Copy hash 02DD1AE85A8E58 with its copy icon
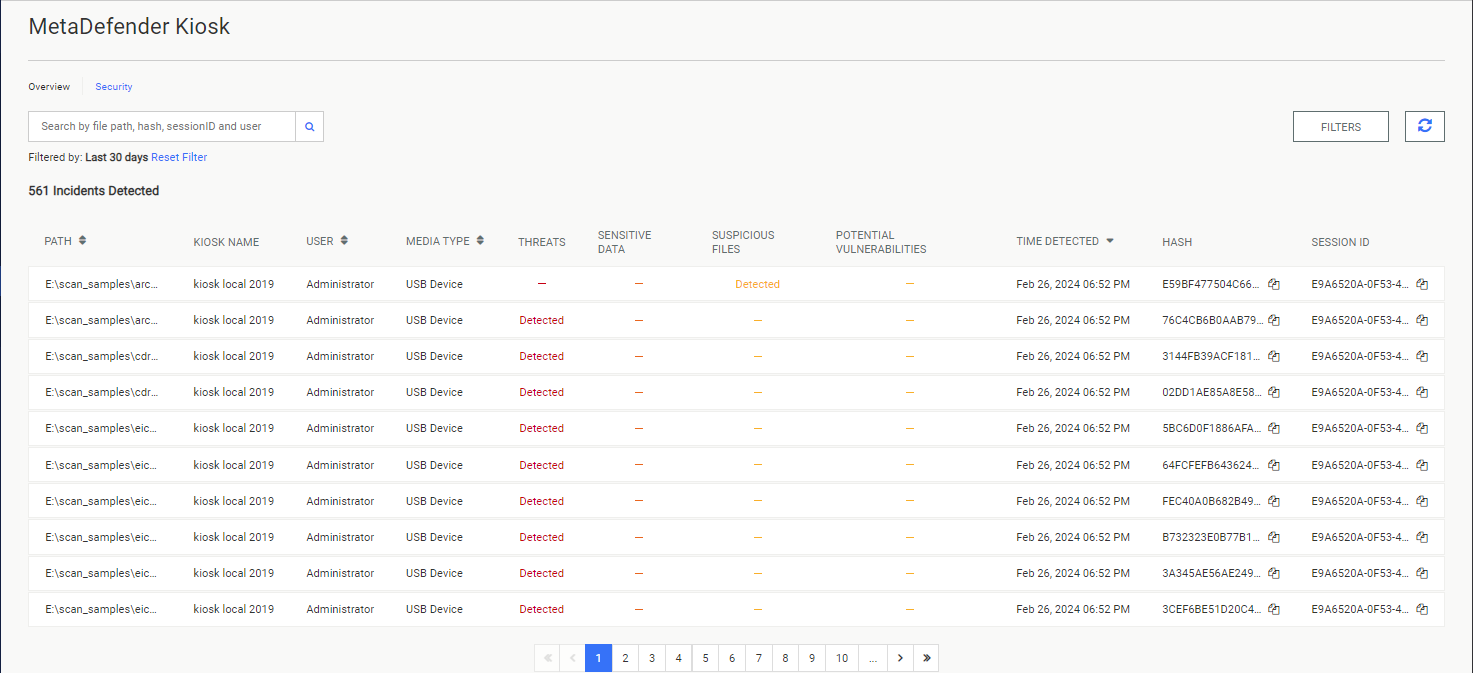The width and height of the screenshot is (1473, 673). (x=1274, y=392)
